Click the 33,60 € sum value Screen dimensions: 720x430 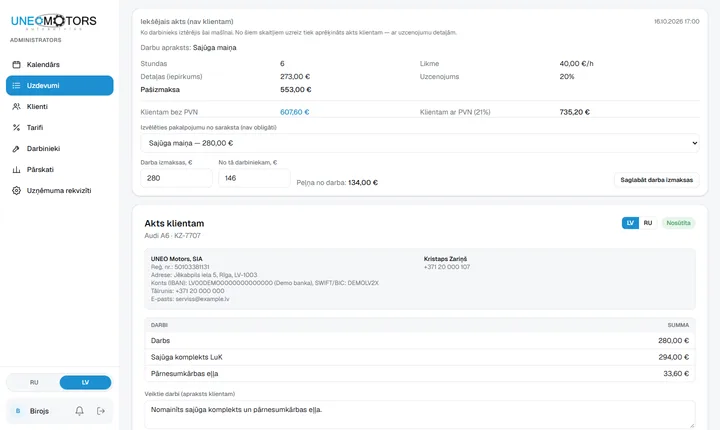tap(676, 374)
